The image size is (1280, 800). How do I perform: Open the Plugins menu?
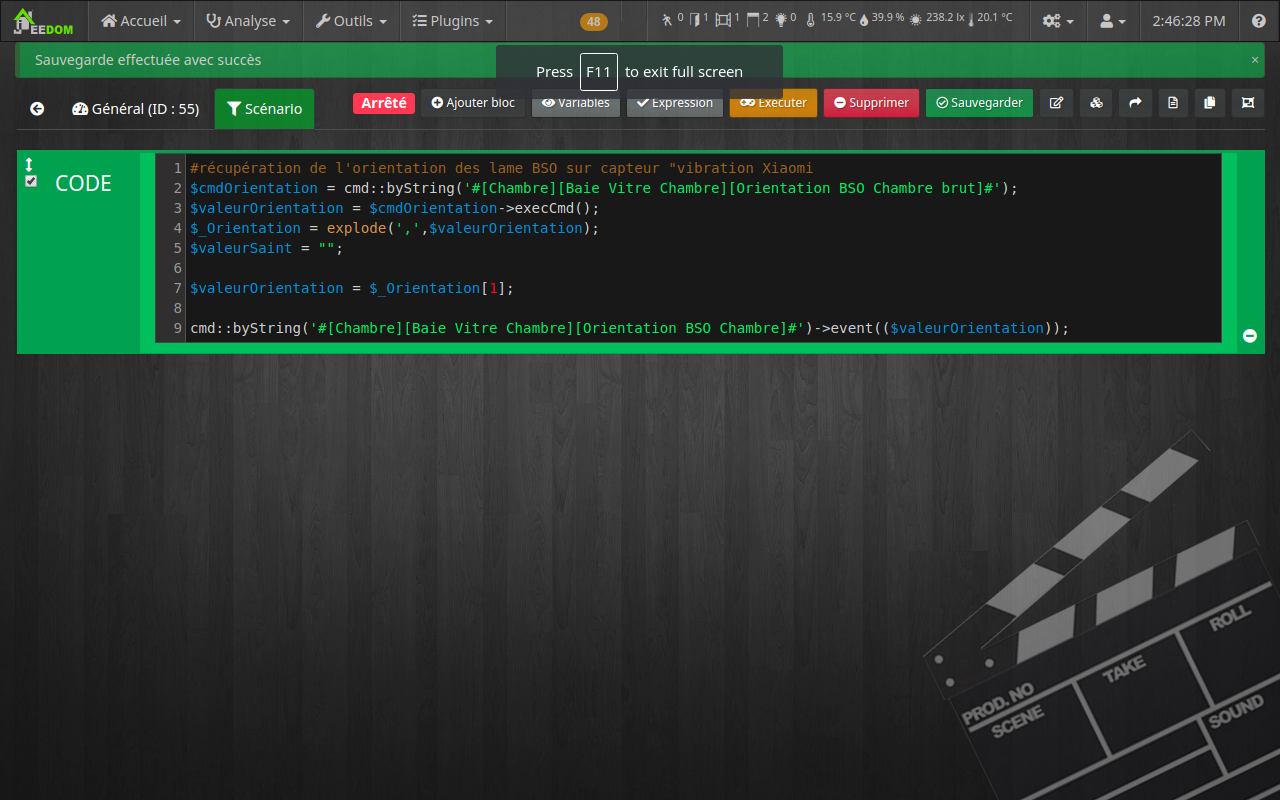(x=453, y=21)
